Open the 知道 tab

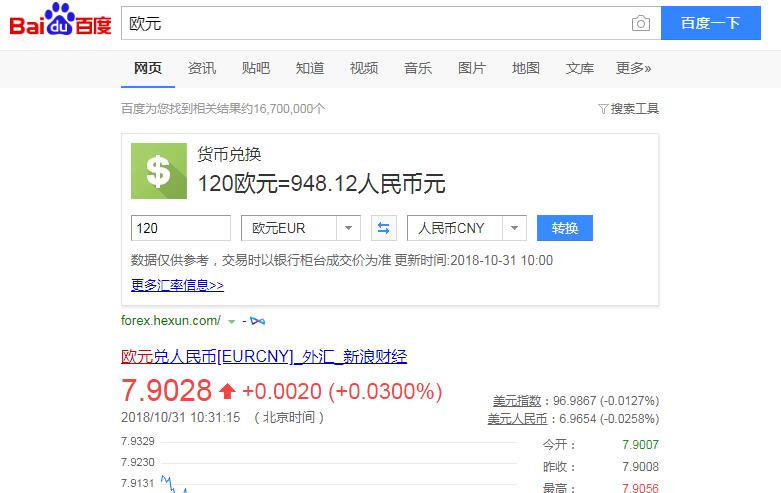pyautogui.click(x=310, y=68)
